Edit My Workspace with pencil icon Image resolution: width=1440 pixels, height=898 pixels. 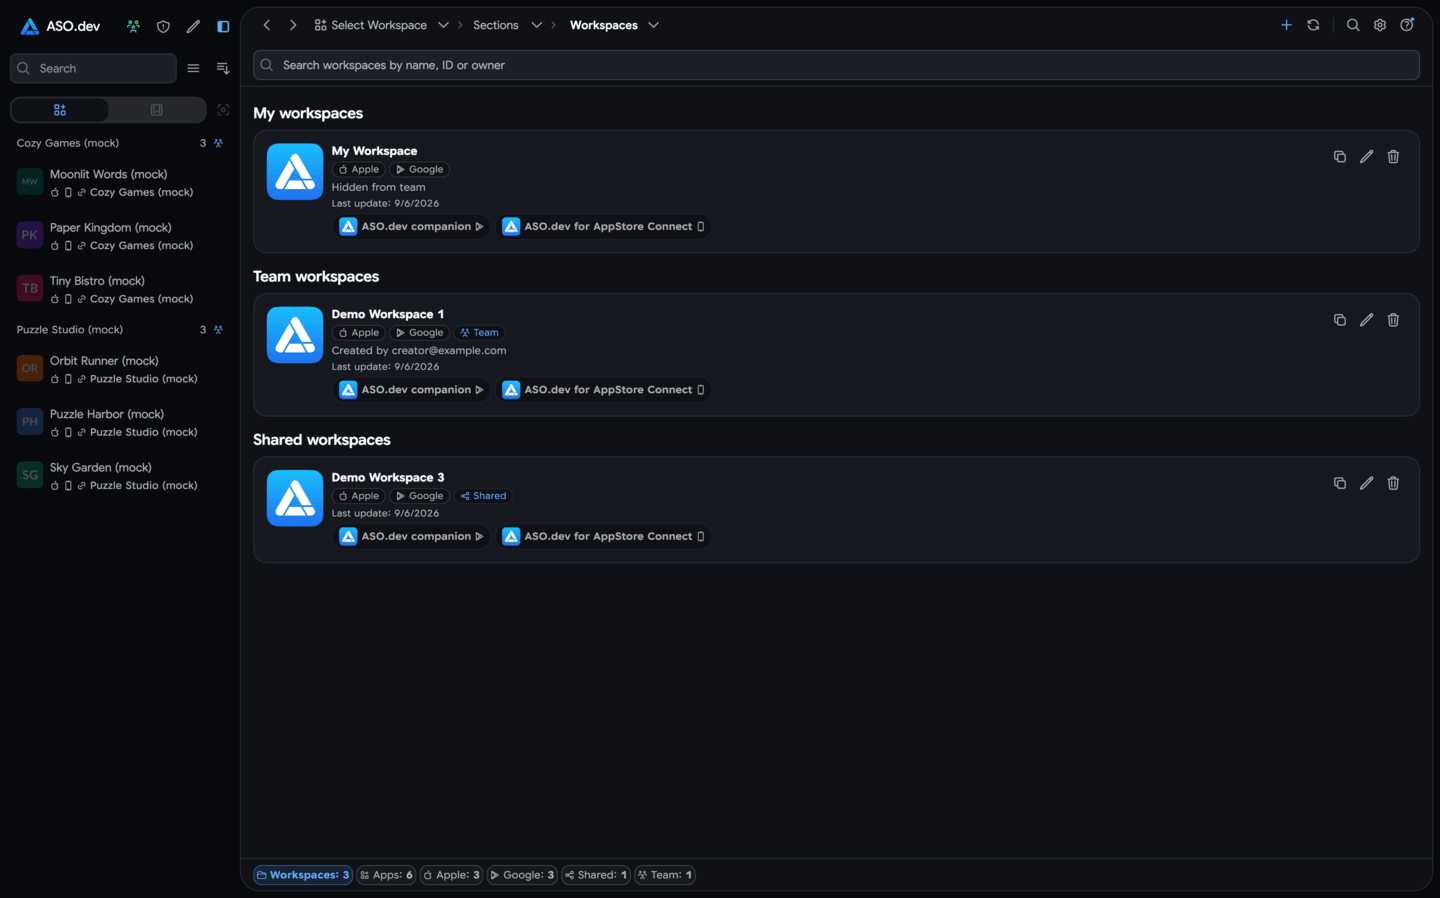coord(1366,157)
